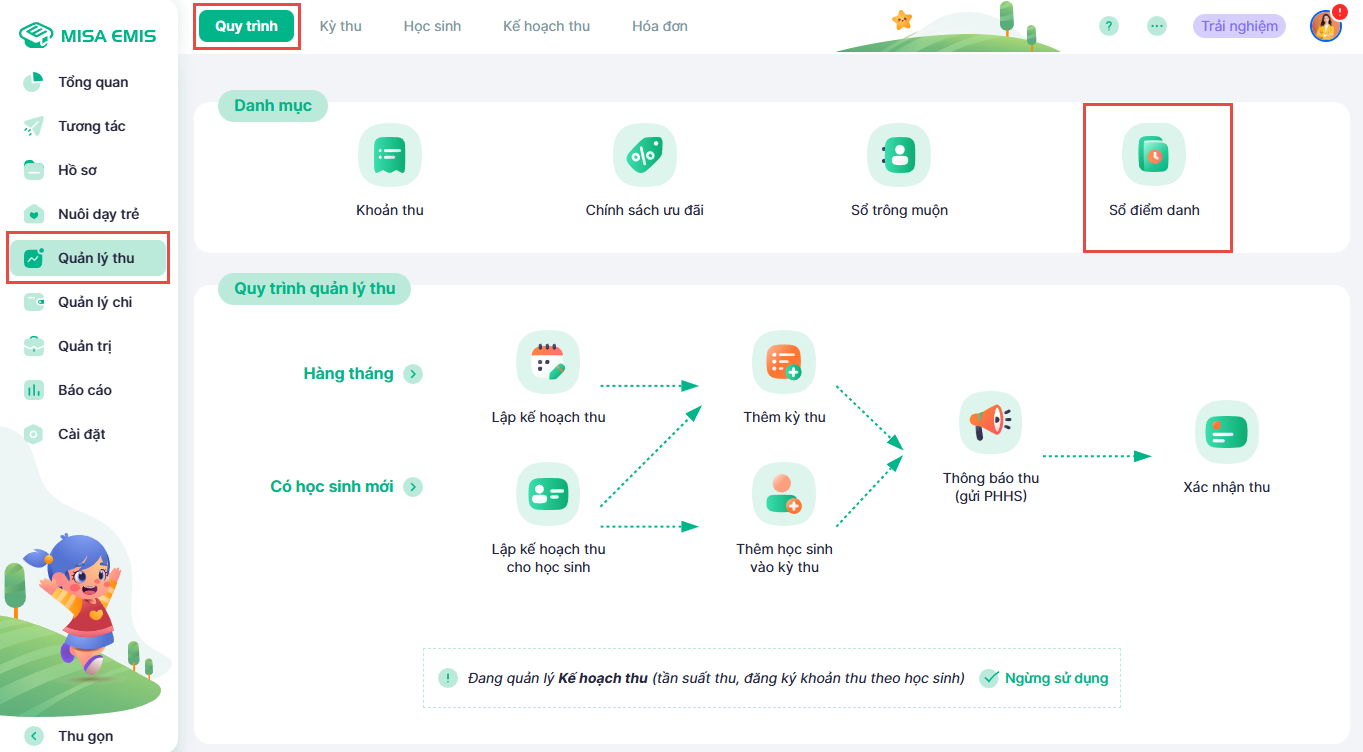This screenshot has width=1363, height=752.
Task: Switch to the Kỳ thu tab
Action: 340,26
